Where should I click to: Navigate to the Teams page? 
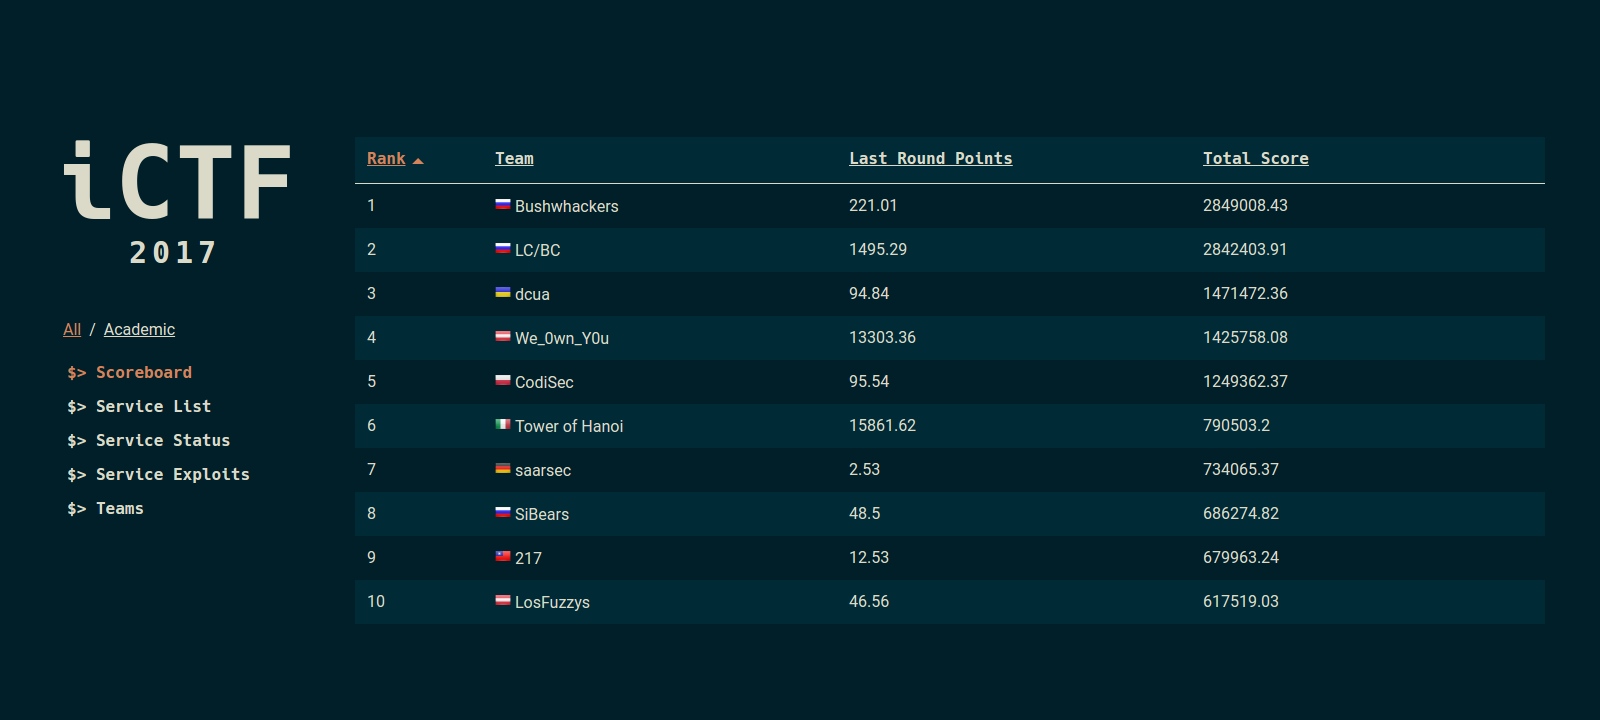click(105, 508)
